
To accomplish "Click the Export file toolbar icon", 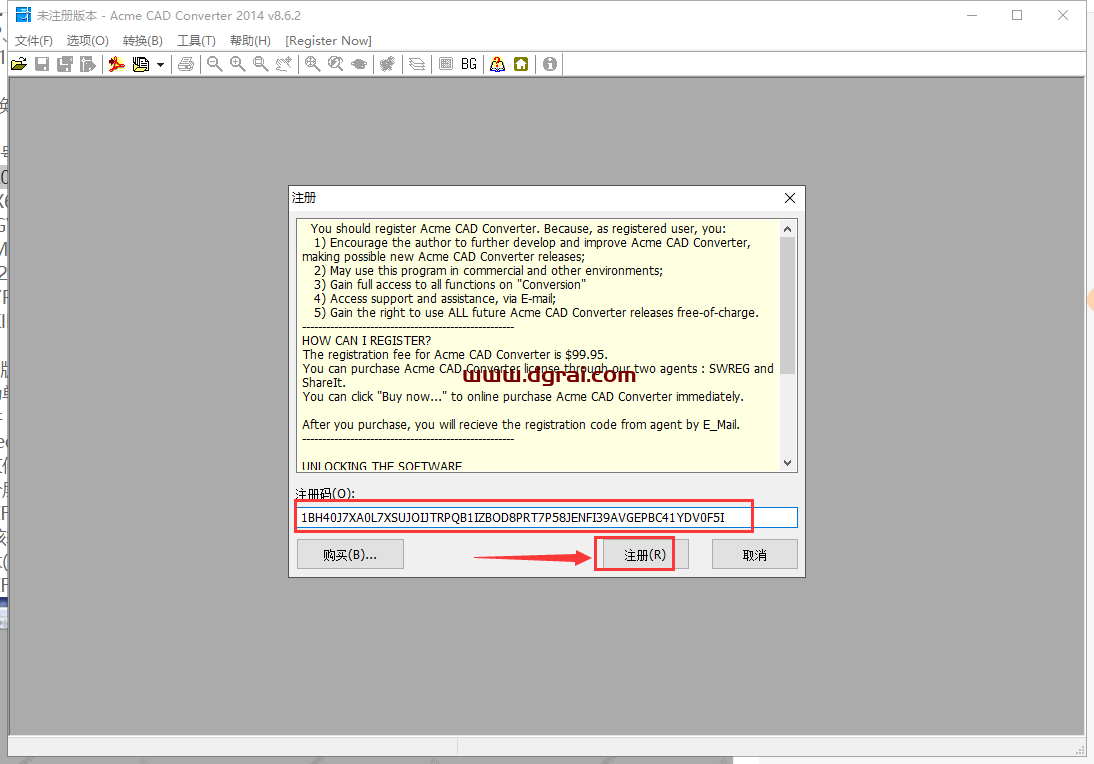I will point(87,64).
